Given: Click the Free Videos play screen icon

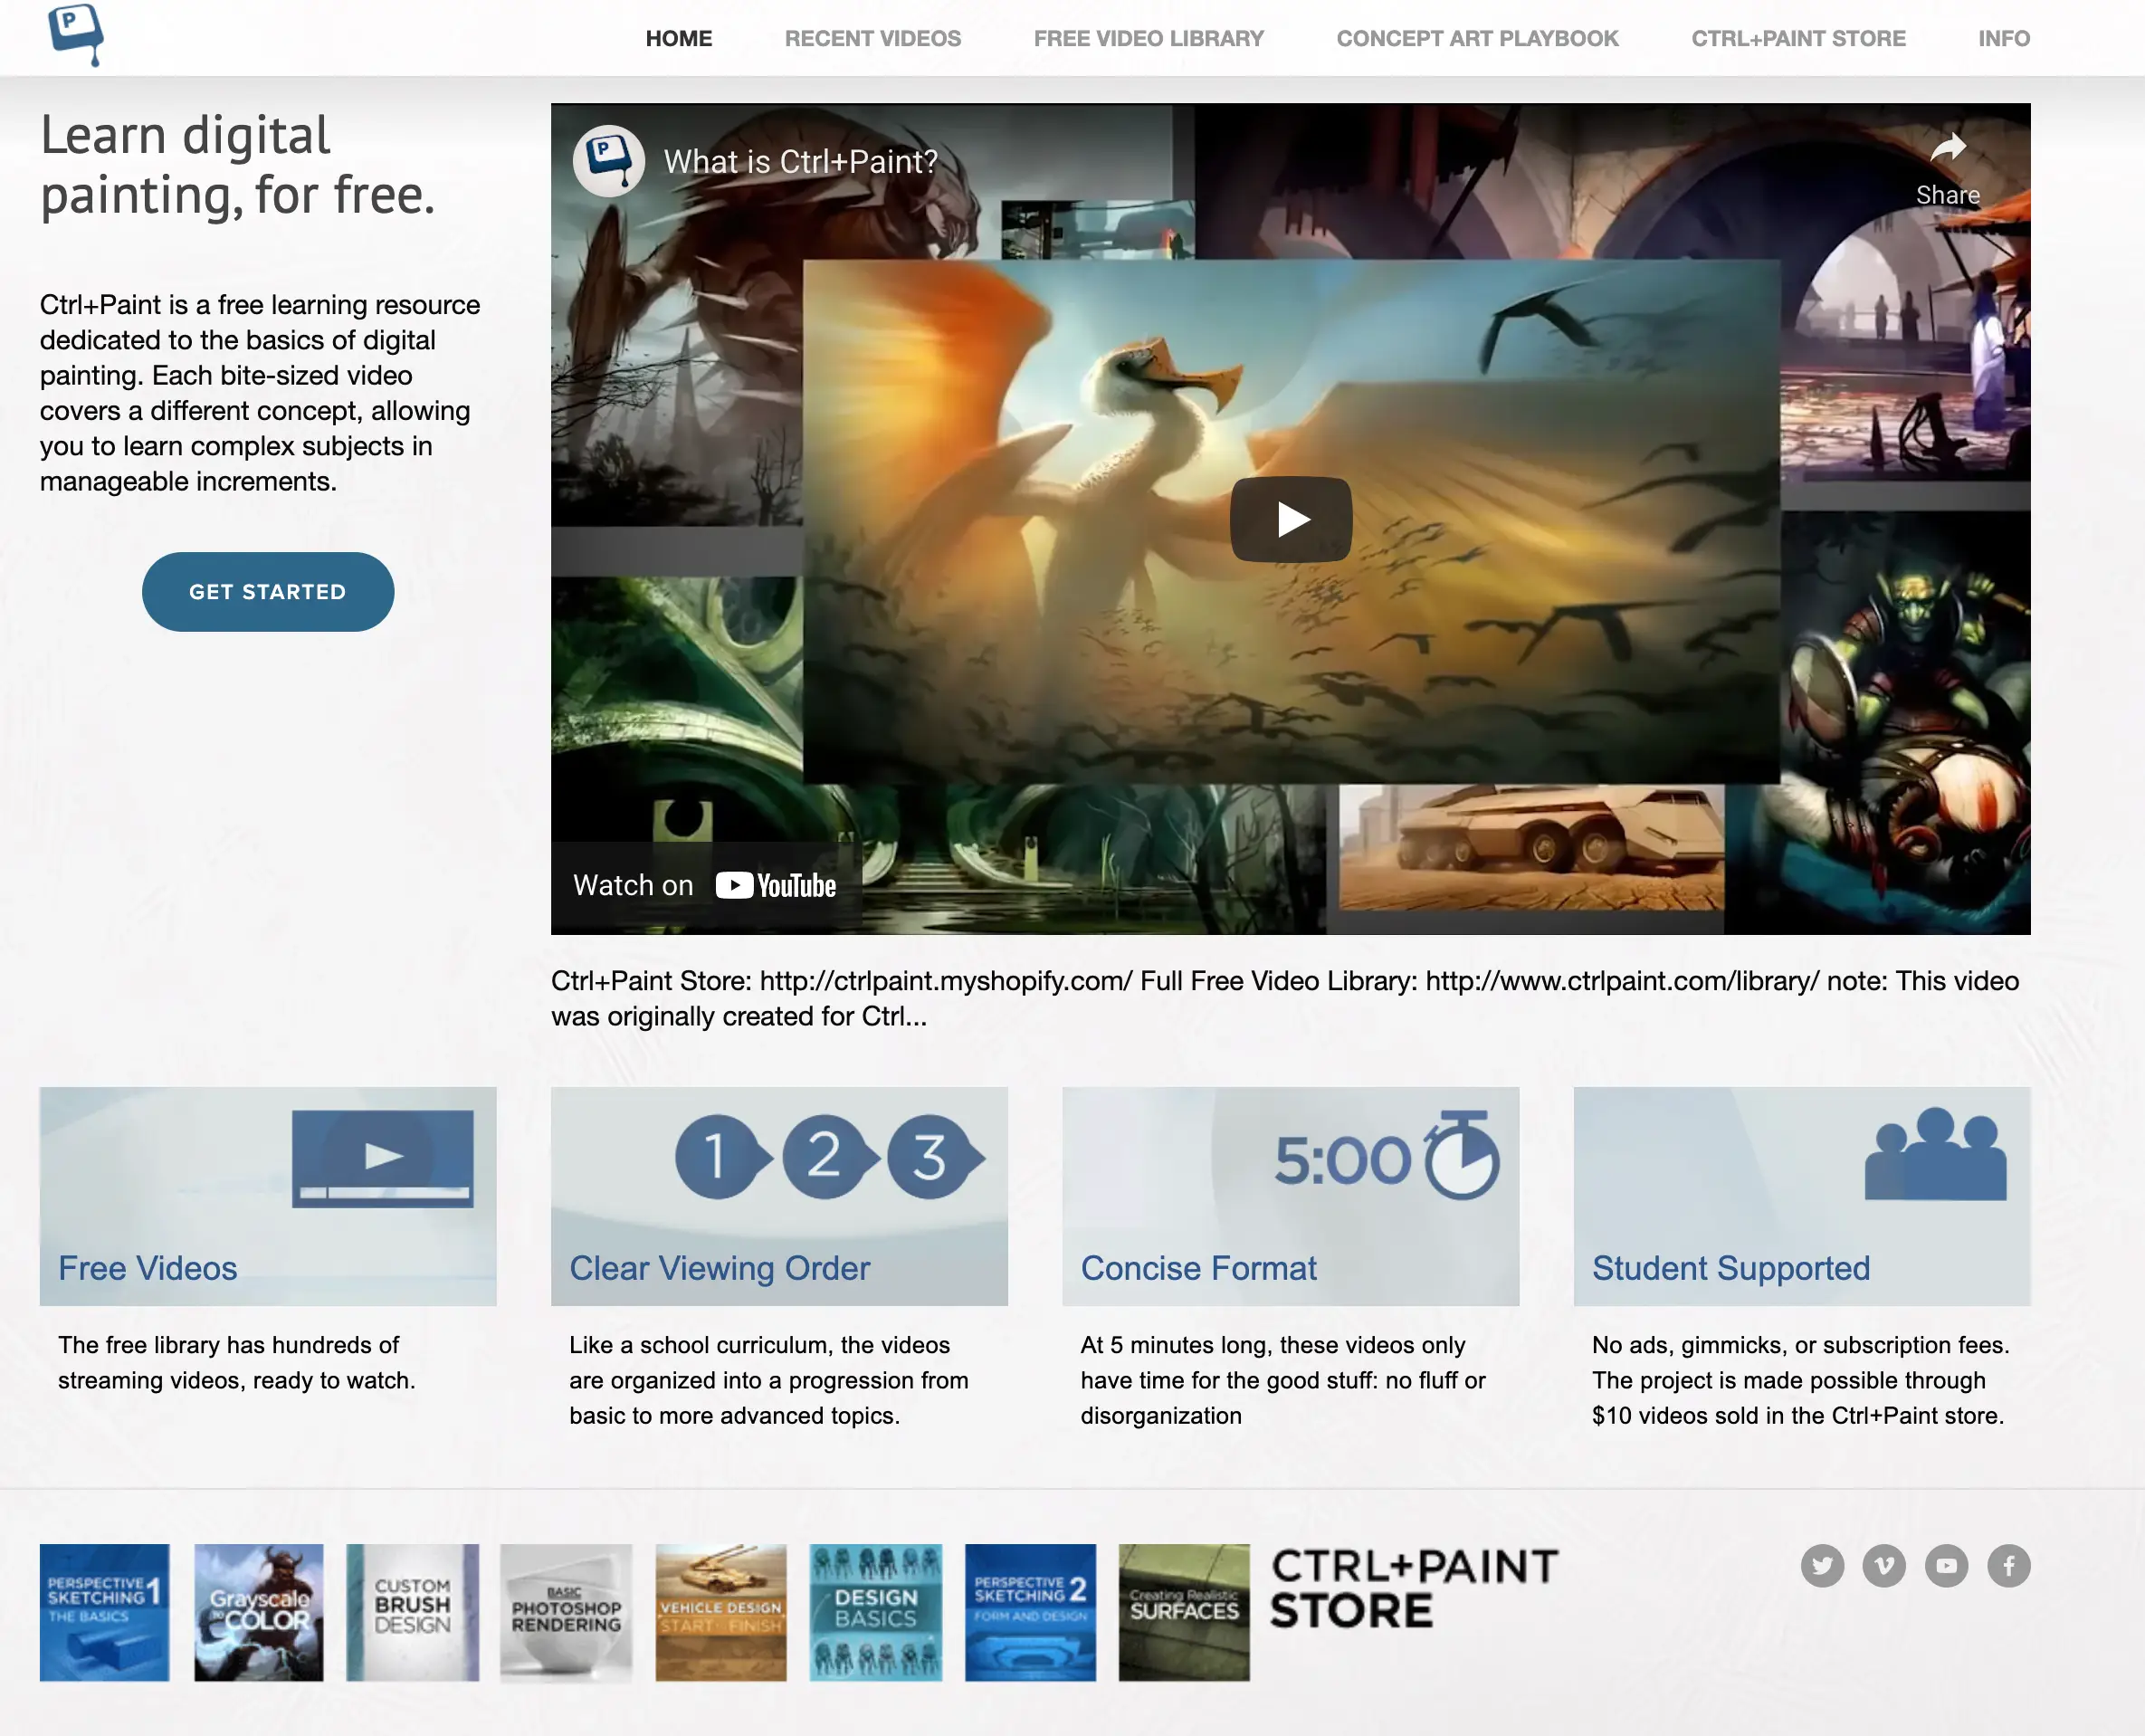Looking at the screenshot, I should point(382,1158).
